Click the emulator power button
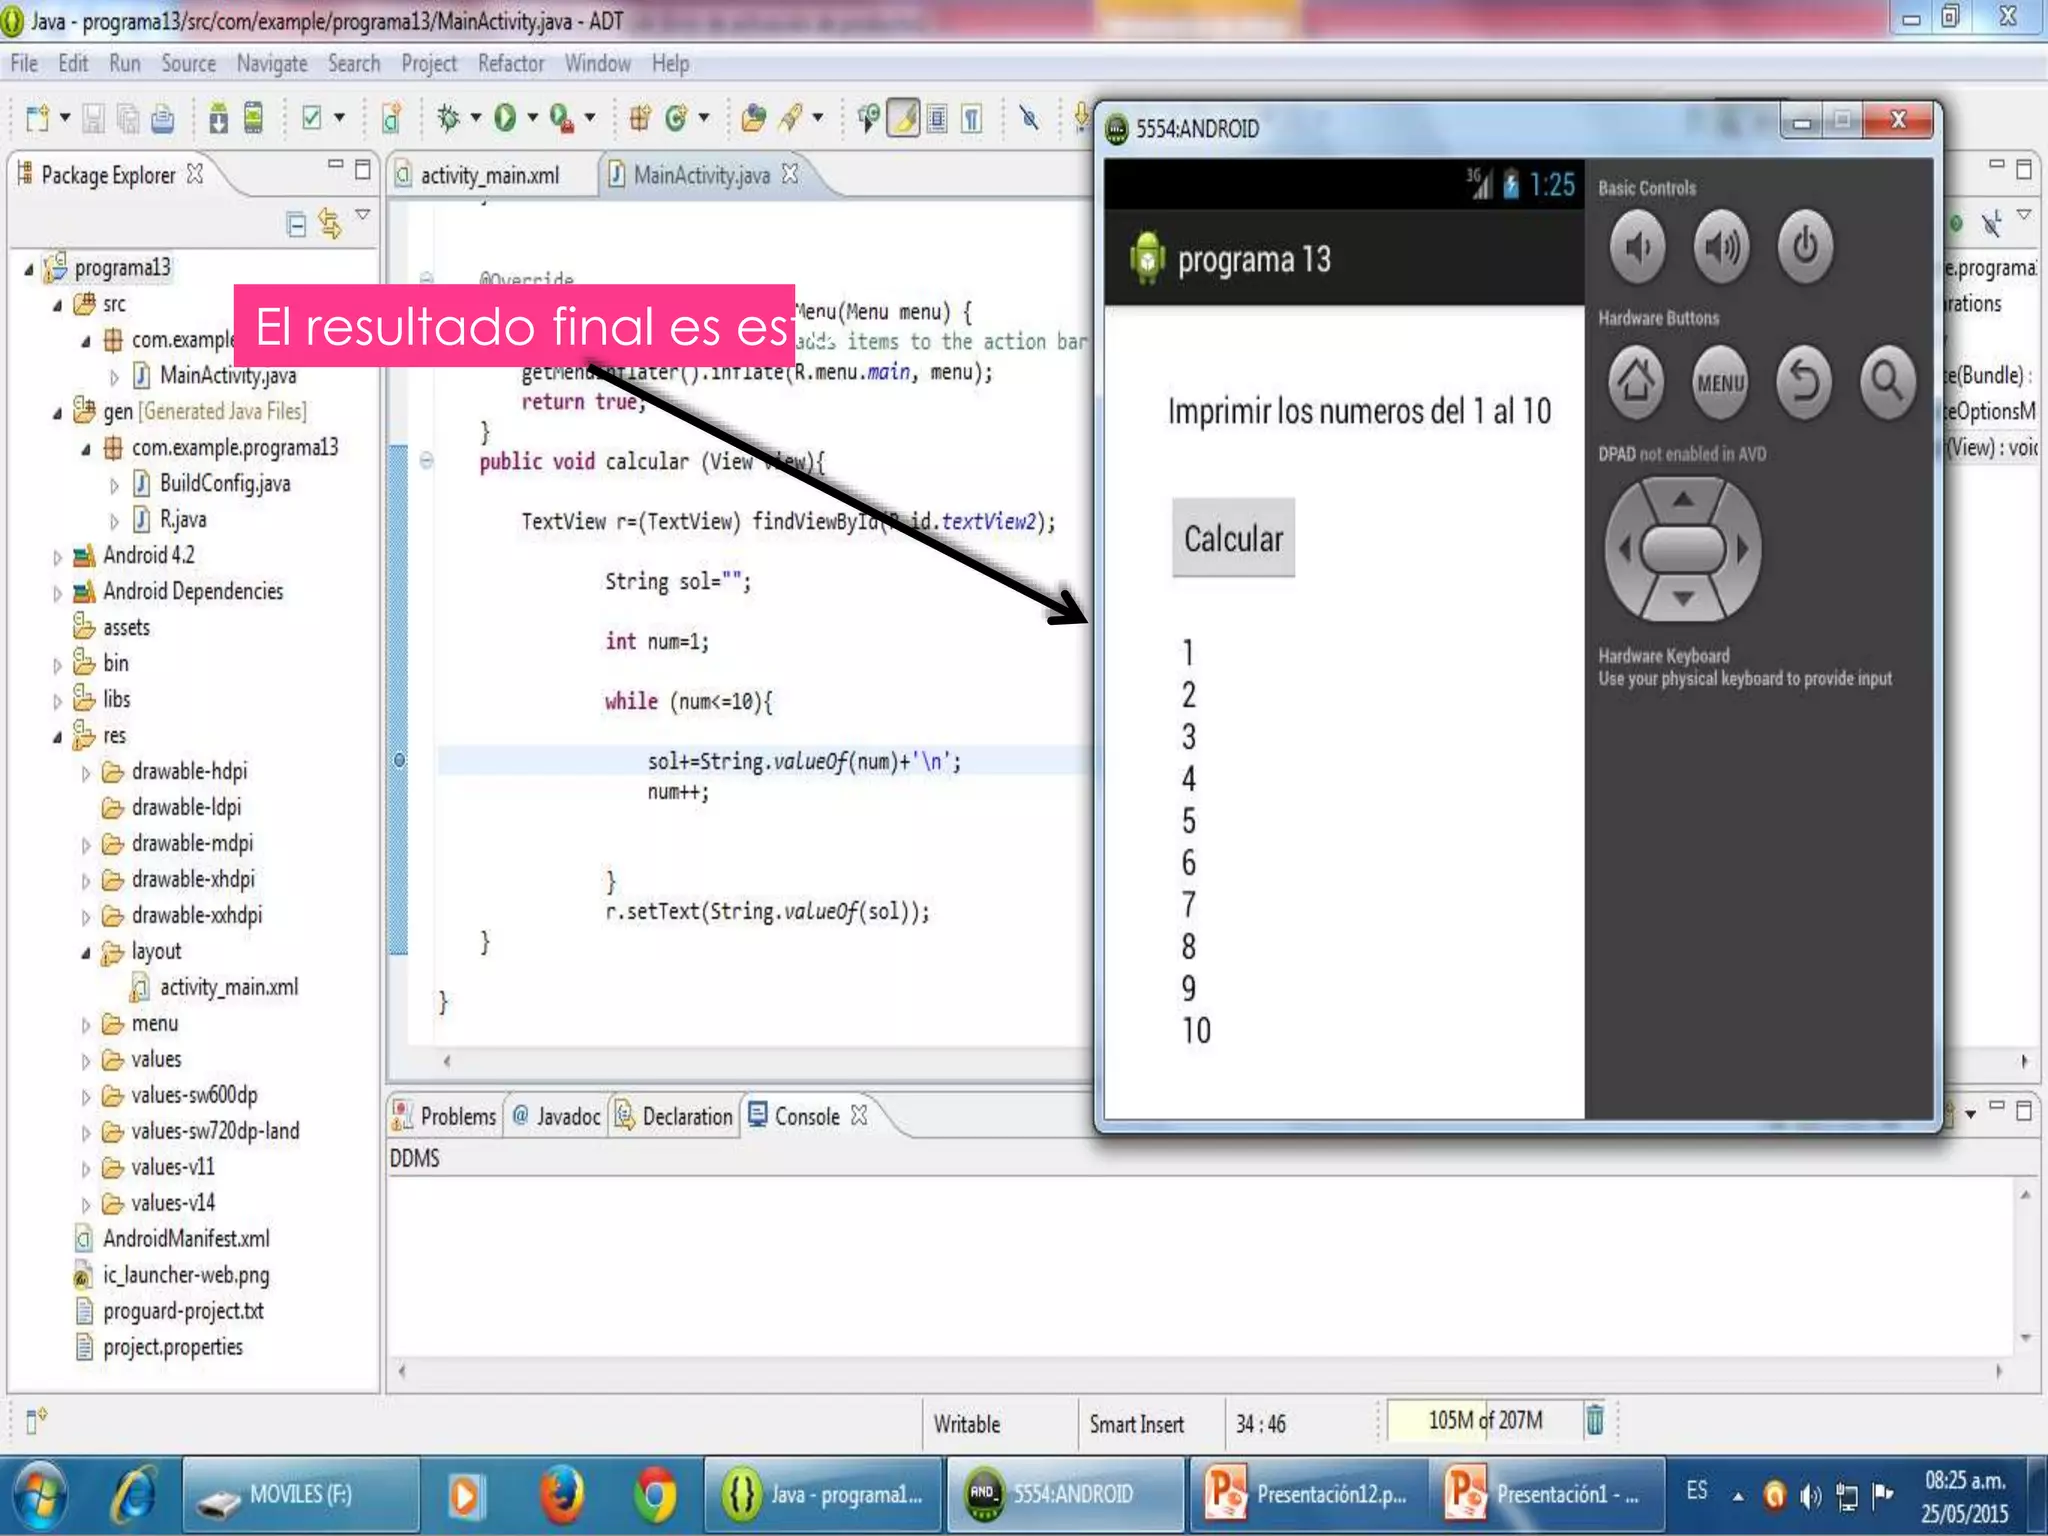Image resolution: width=2048 pixels, height=1536 pixels. click(x=1804, y=246)
